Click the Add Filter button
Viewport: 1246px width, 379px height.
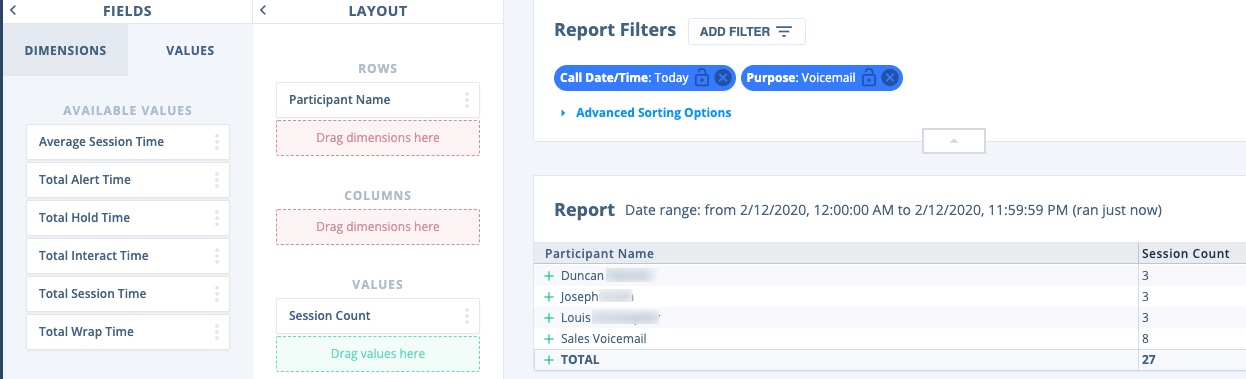pos(747,32)
